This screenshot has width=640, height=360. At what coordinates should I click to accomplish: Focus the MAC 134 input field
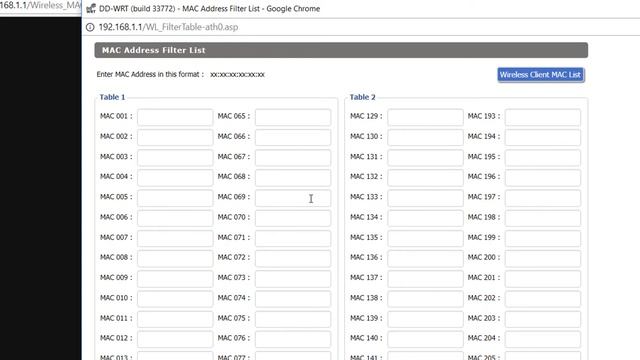pyautogui.click(x=425, y=218)
